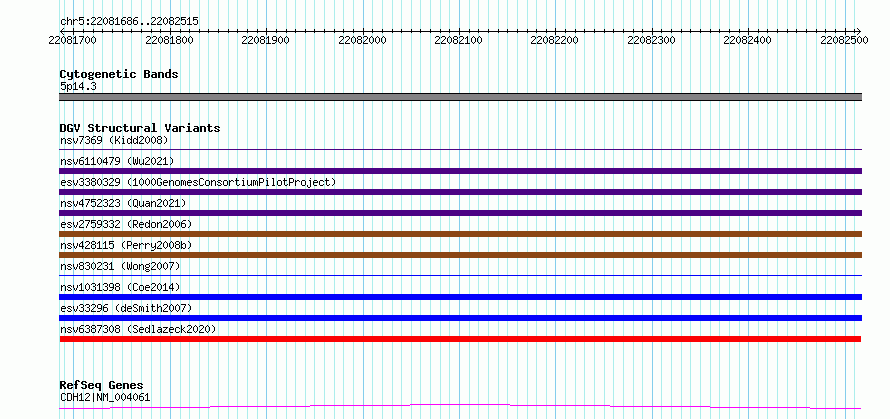Open variant nsv428115 (Perry2008b) label
Image resolution: width=890 pixels, height=419 pixels.
point(126,245)
